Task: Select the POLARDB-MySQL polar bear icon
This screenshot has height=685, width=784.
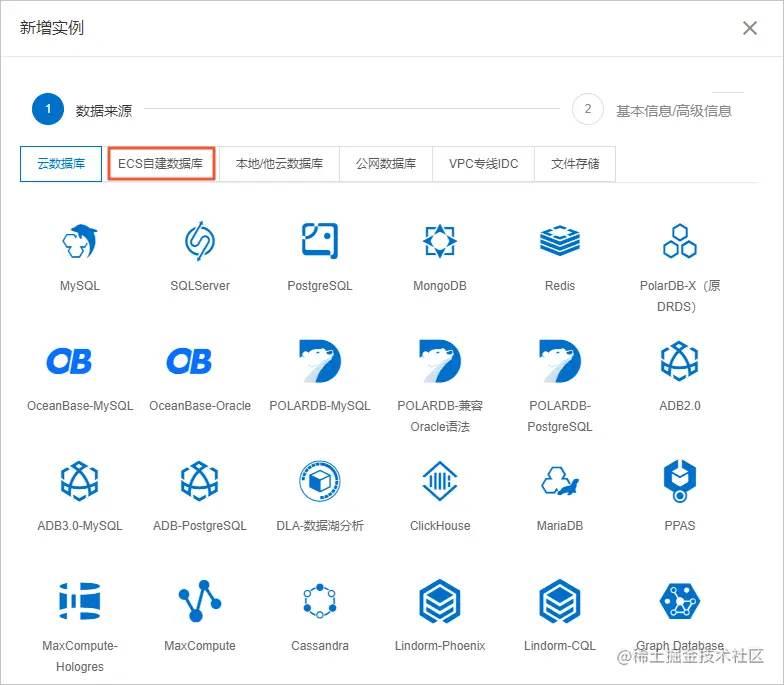Action: tap(320, 361)
